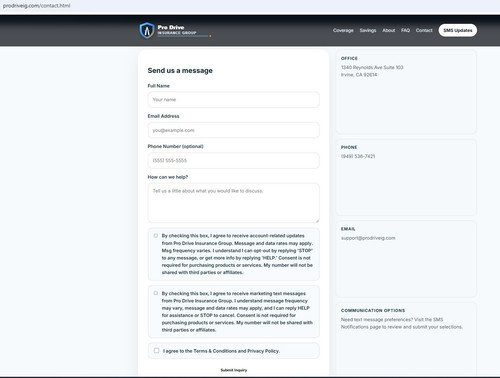Click the Submit Inquiry button
The width and height of the screenshot is (500, 378).
[234, 370]
